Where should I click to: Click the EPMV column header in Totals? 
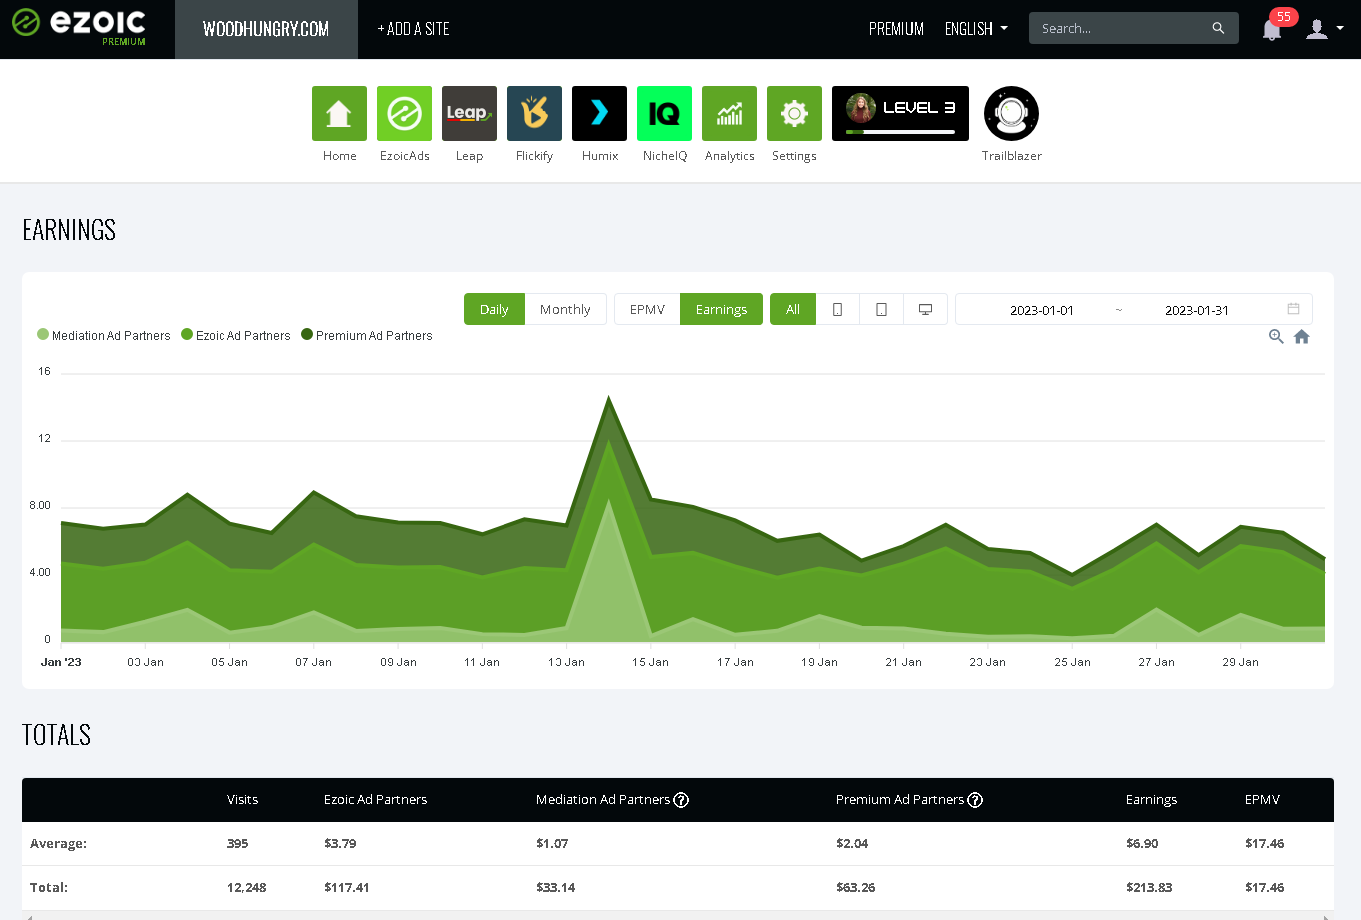pyautogui.click(x=1262, y=800)
